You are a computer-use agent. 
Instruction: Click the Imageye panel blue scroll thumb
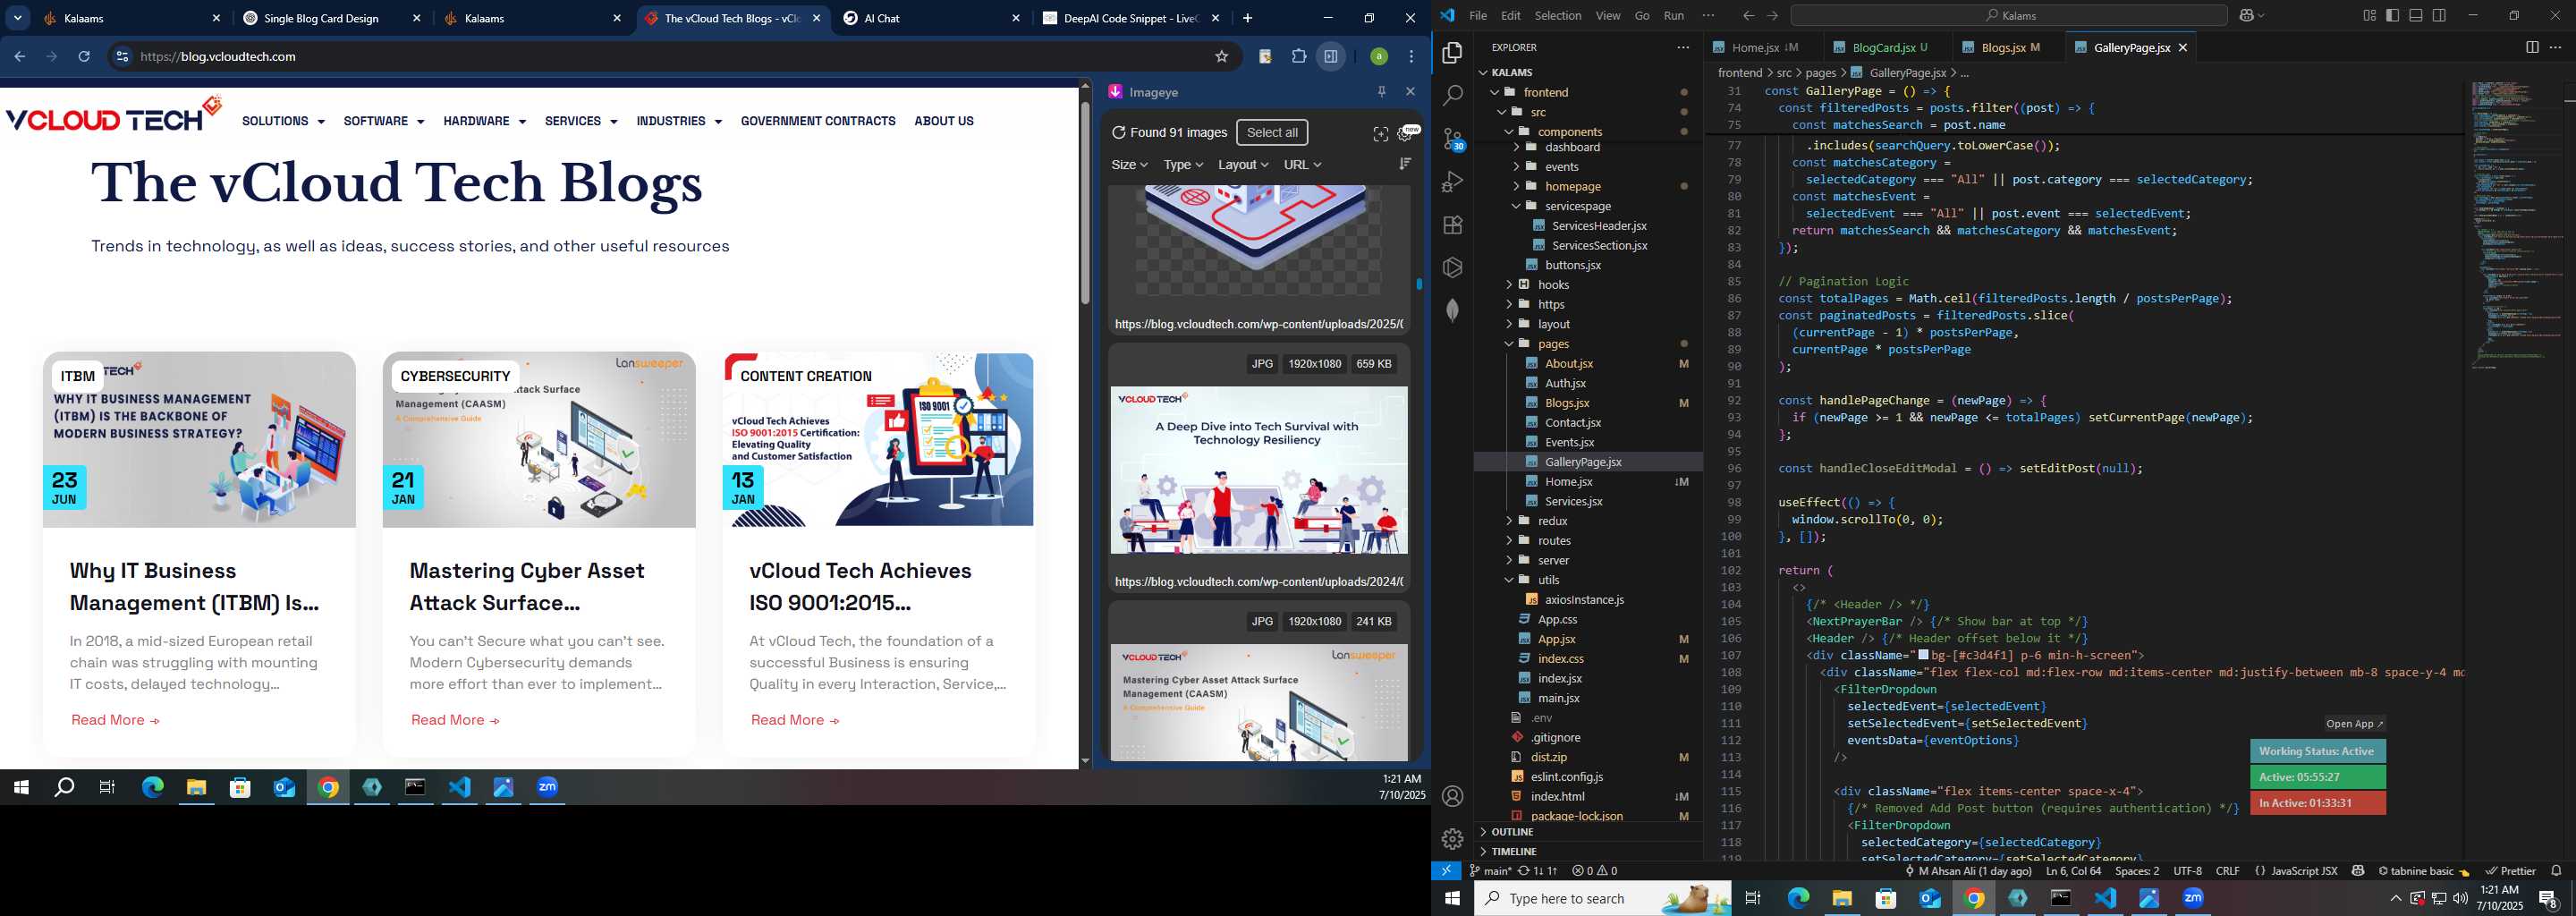click(x=1419, y=284)
